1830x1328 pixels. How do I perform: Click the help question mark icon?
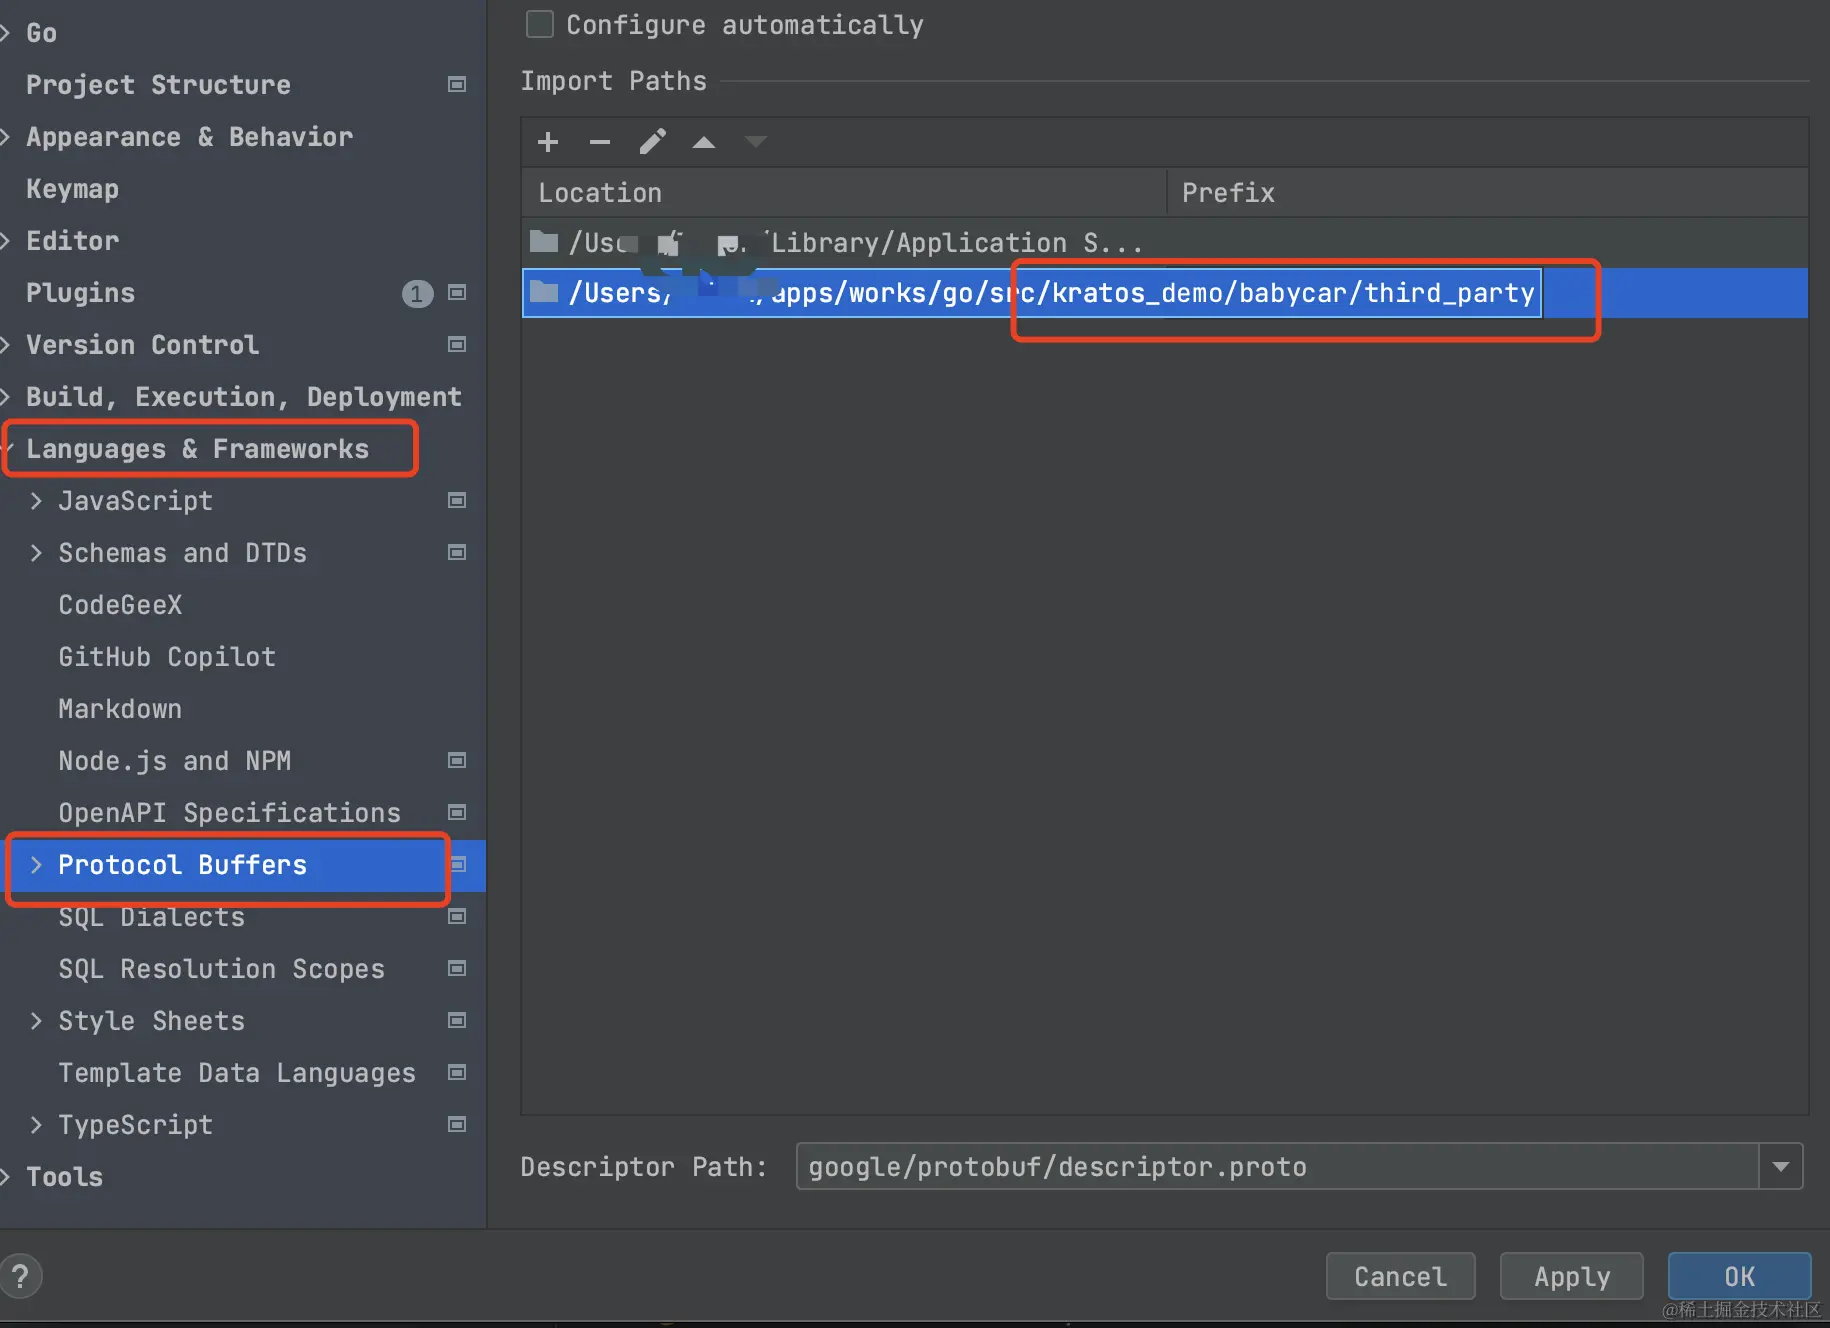(x=21, y=1276)
